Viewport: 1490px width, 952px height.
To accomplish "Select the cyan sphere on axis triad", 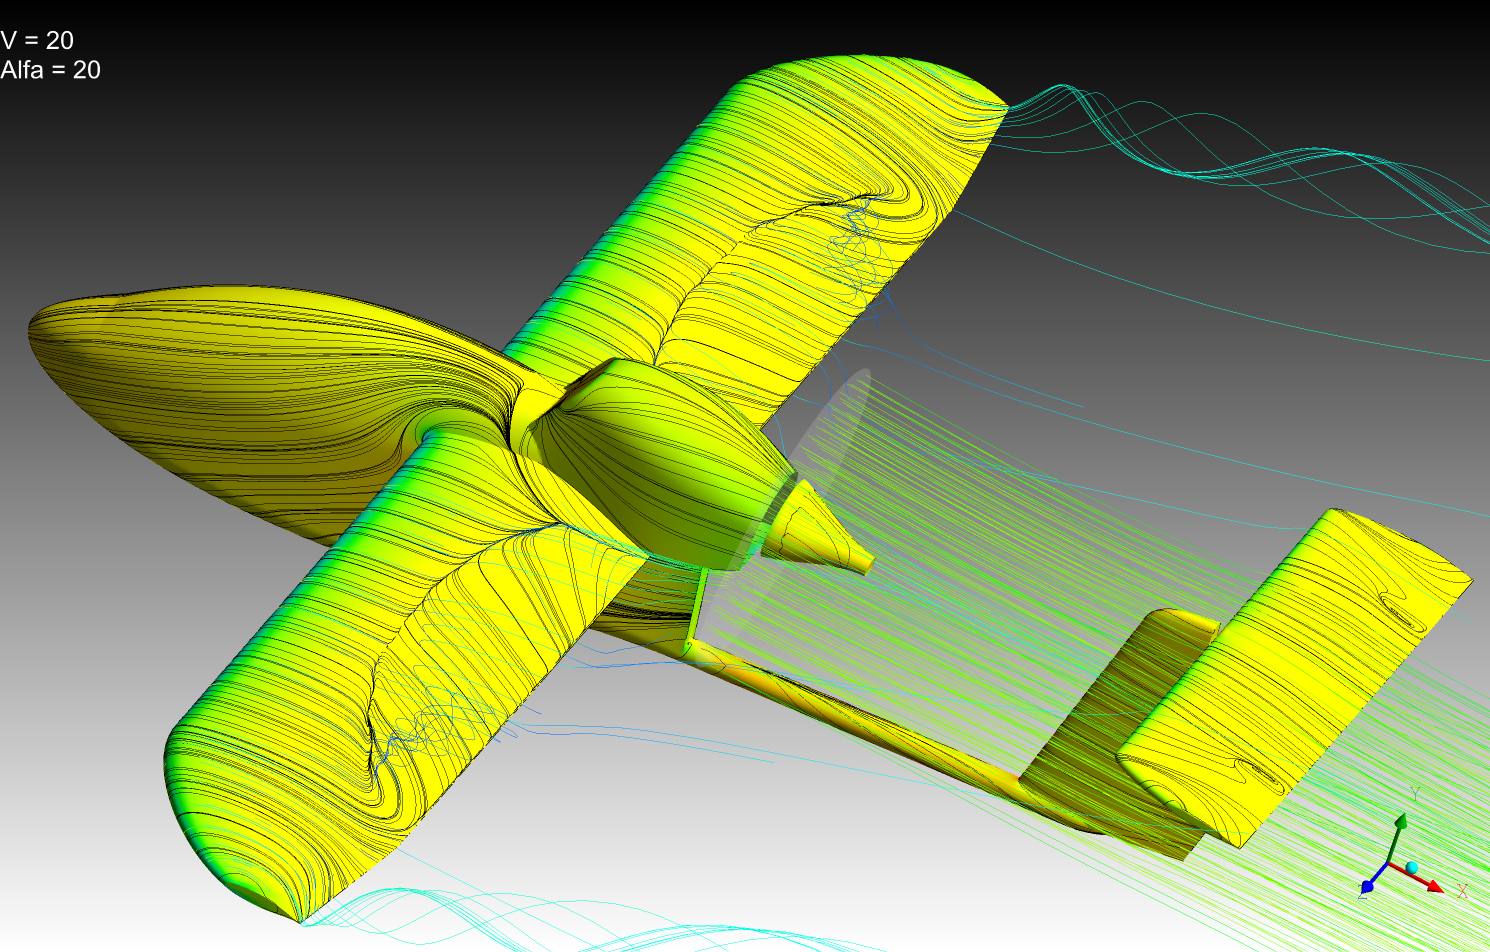I will click(x=1412, y=867).
